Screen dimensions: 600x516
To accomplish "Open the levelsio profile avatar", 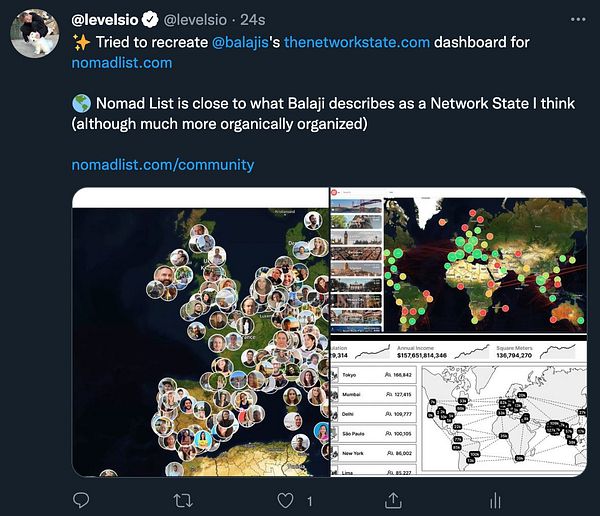I will (x=35, y=34).
